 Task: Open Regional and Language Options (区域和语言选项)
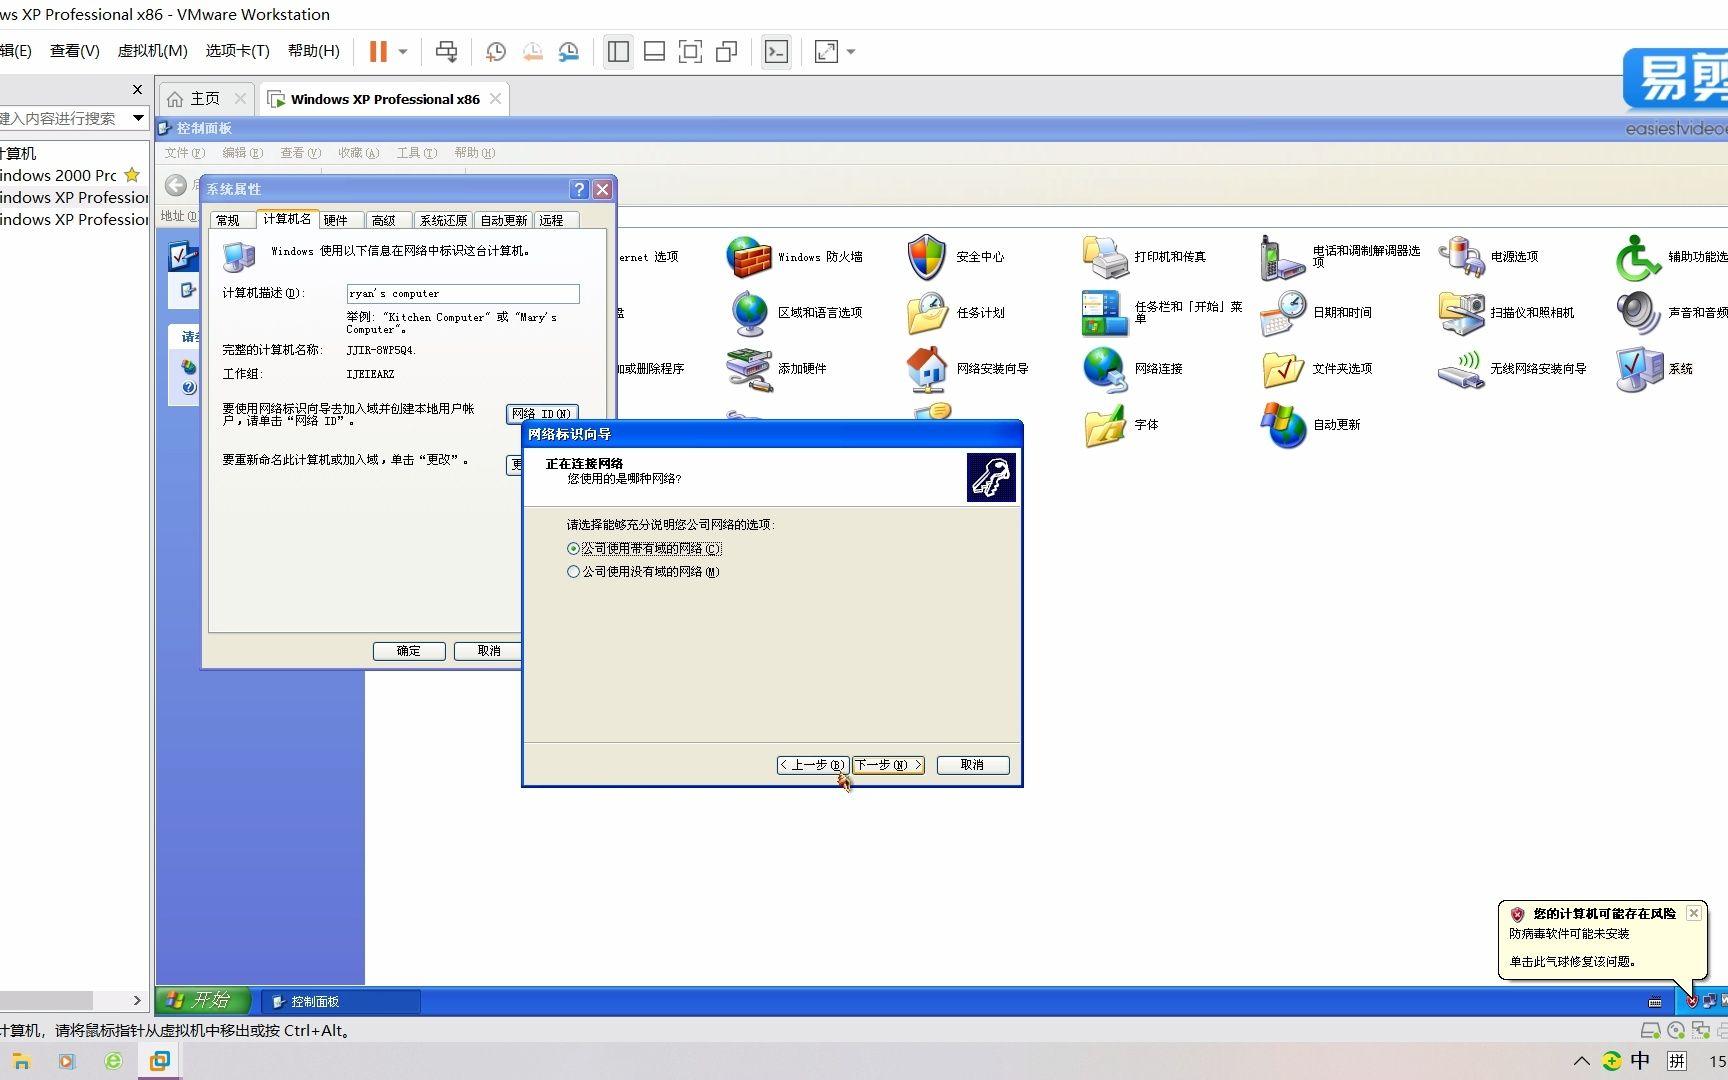[748, 313]
